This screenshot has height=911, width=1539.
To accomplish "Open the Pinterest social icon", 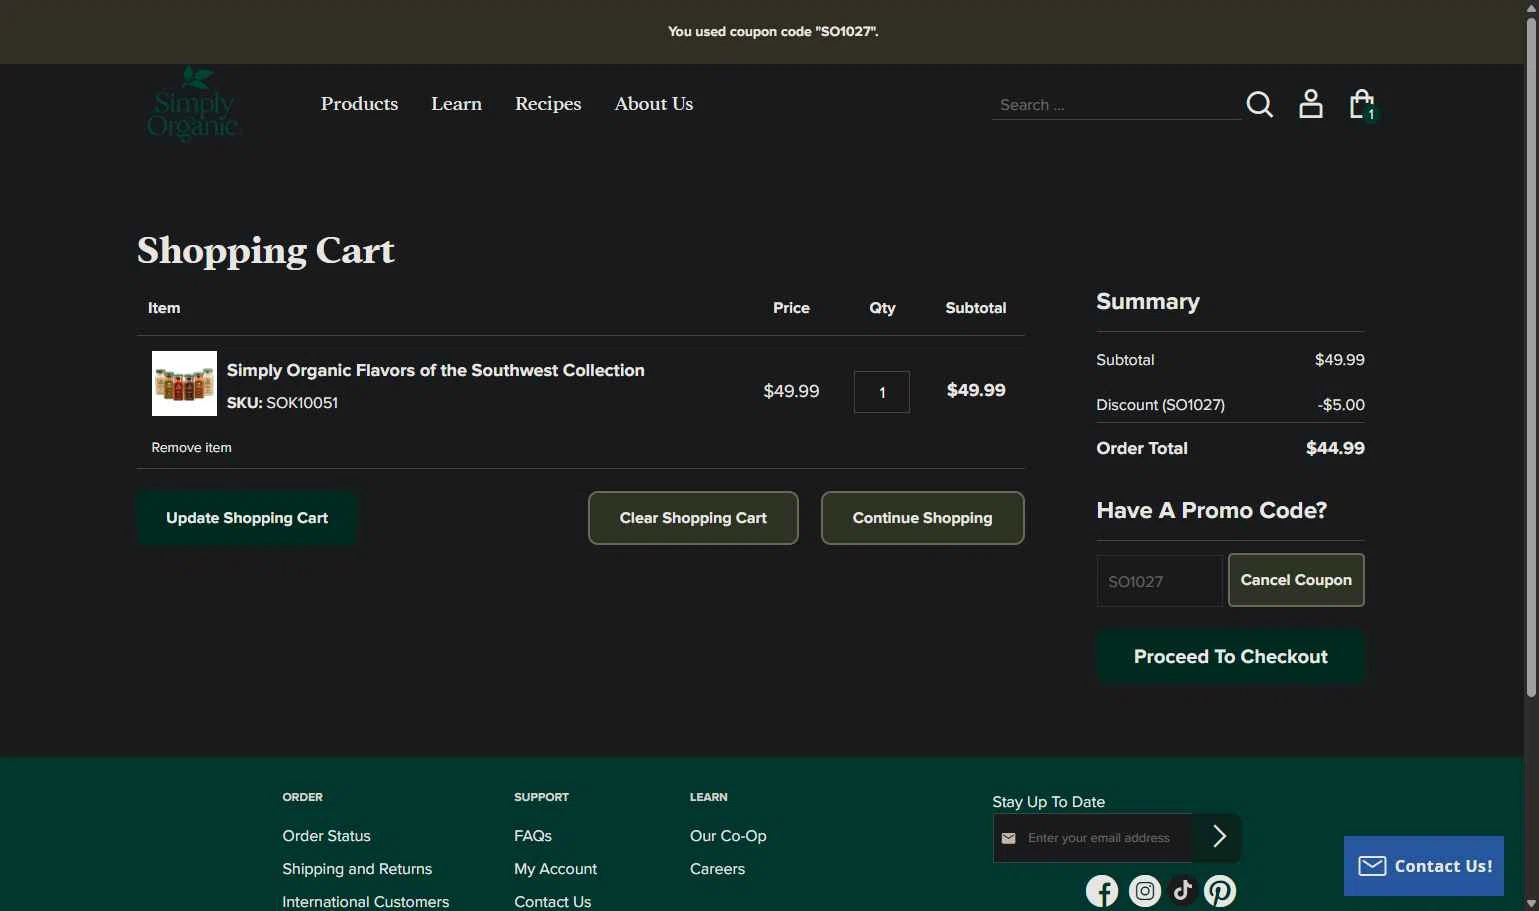I will point(1220,891).
